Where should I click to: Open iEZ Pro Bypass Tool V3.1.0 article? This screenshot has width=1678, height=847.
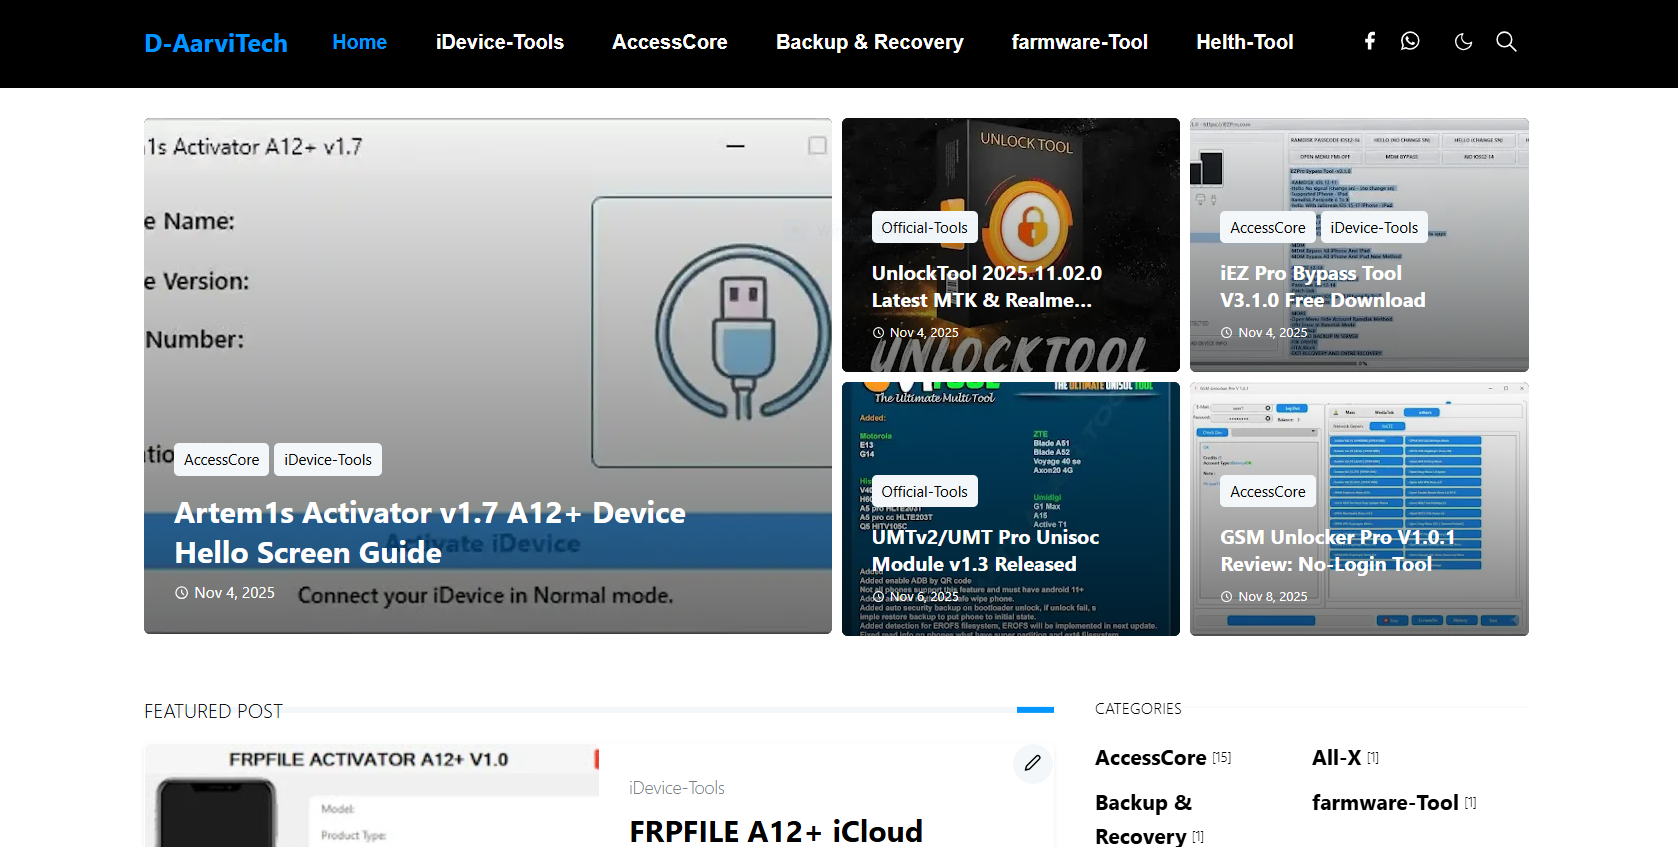pyautogui.click(x=1323, y=286)
